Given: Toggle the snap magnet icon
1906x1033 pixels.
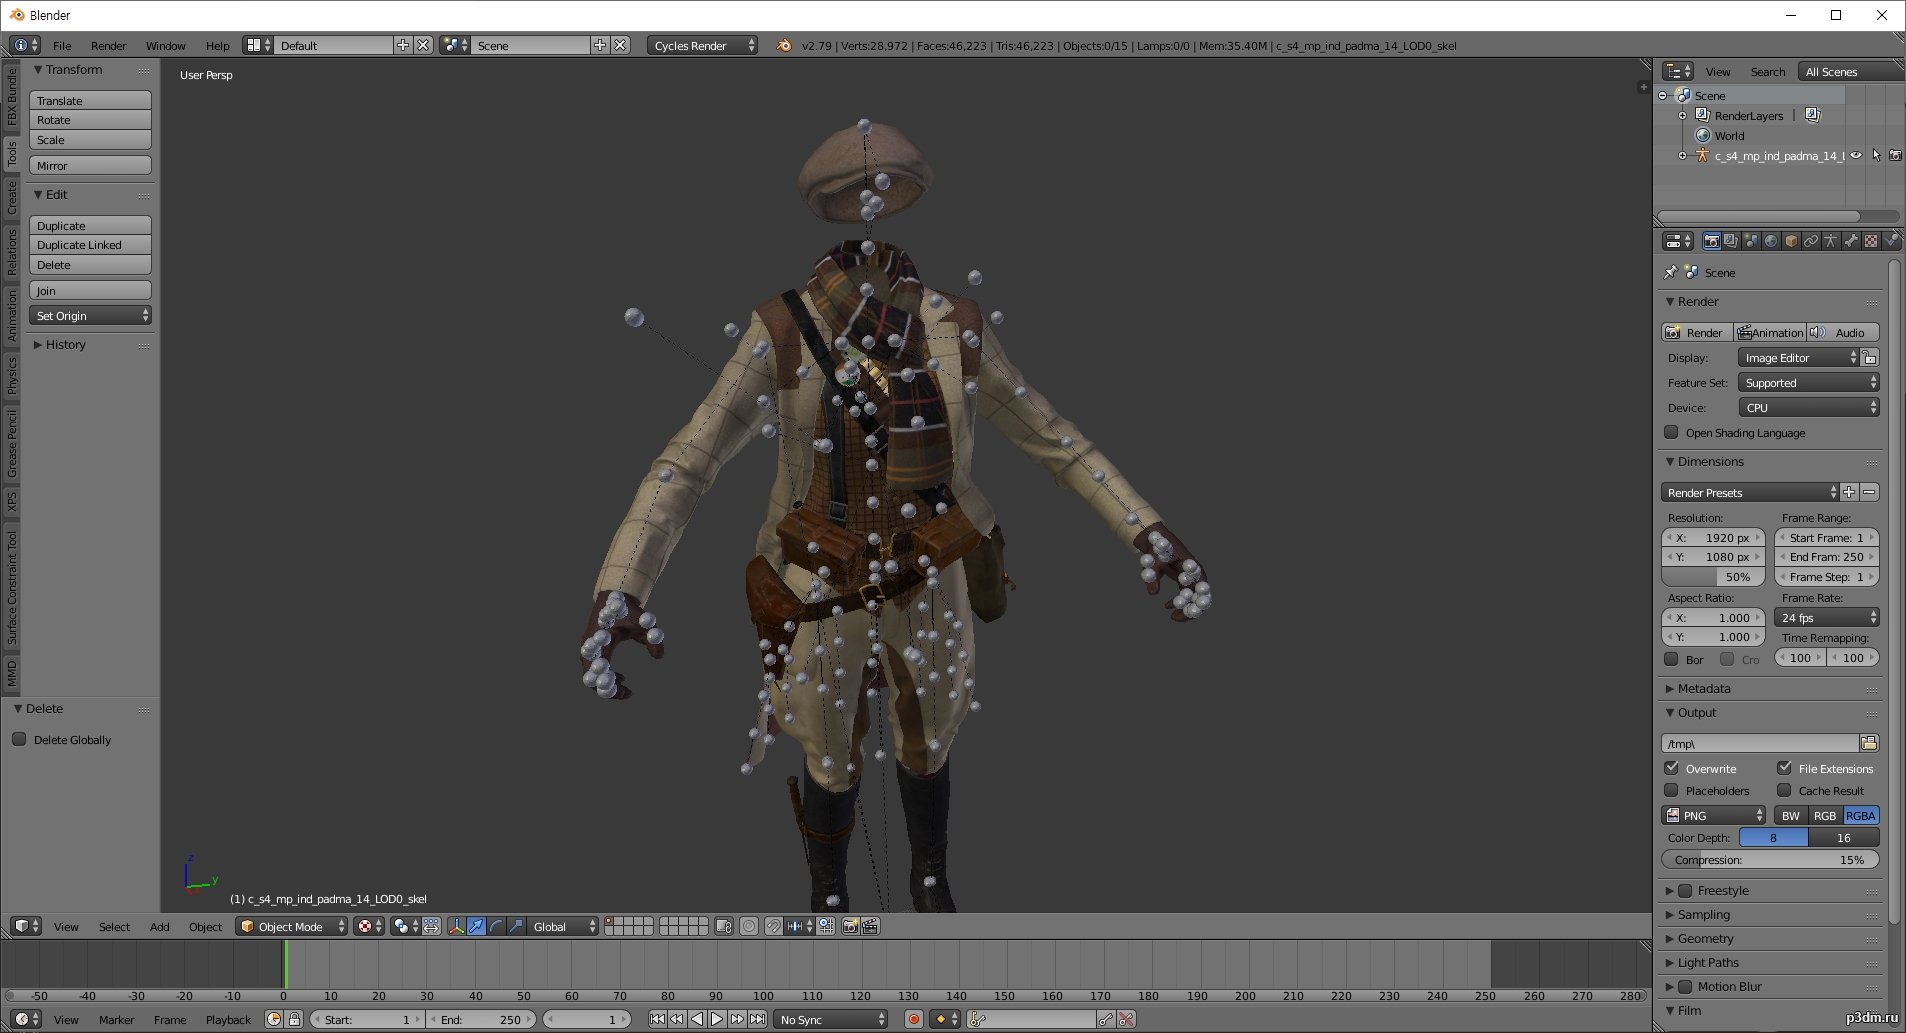Looking at the screenshot, I should point(774,927).
